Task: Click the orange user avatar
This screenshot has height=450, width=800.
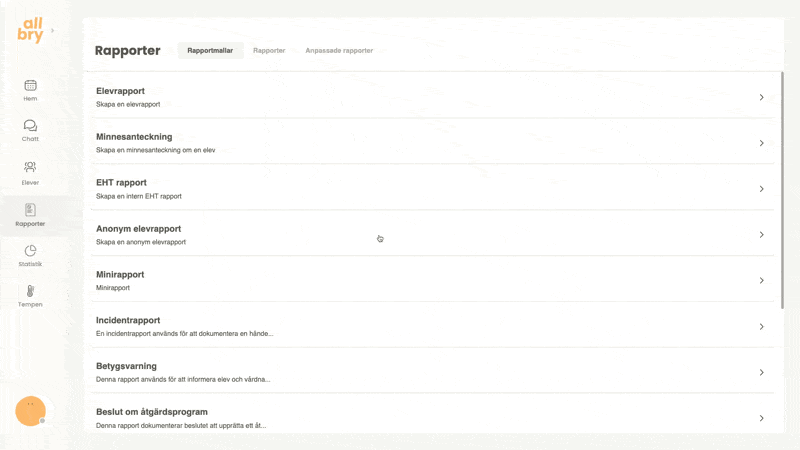Action: 30,411
